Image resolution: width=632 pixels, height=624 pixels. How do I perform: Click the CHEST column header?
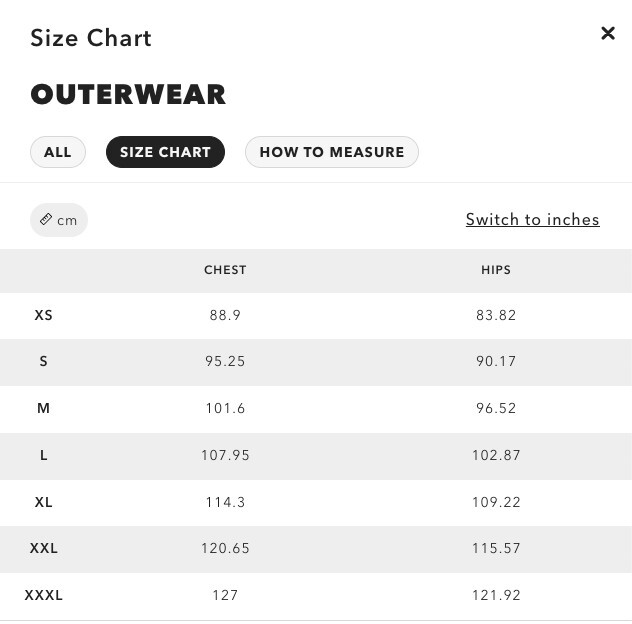(x=225, y=270)
